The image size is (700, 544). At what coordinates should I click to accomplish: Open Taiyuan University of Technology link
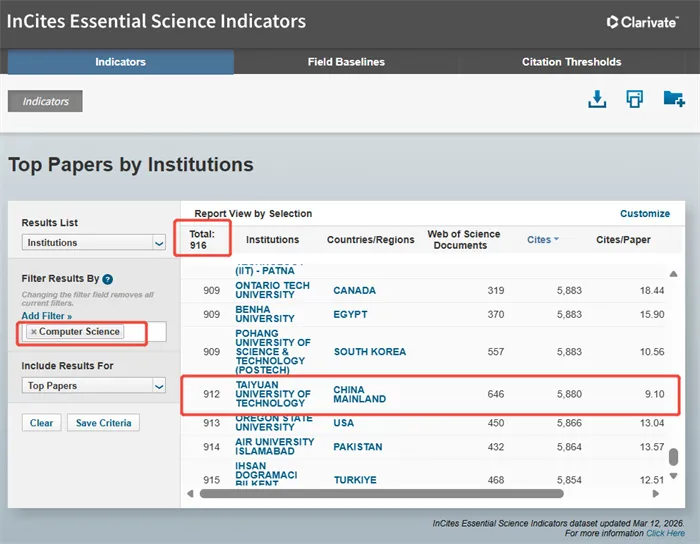point(271,393)
